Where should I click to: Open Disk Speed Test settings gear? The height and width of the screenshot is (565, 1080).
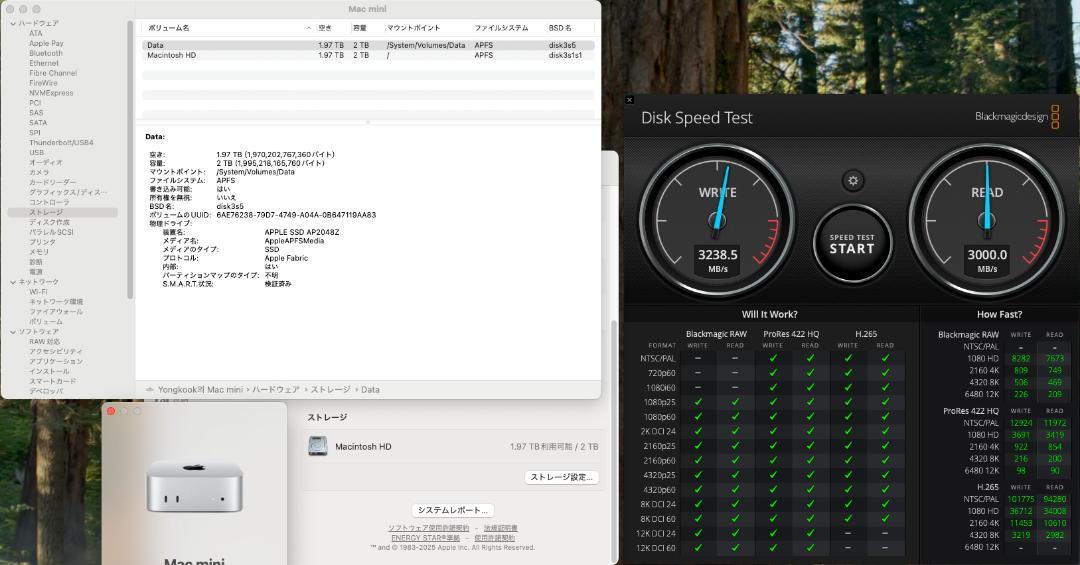(x=853, y=181)
